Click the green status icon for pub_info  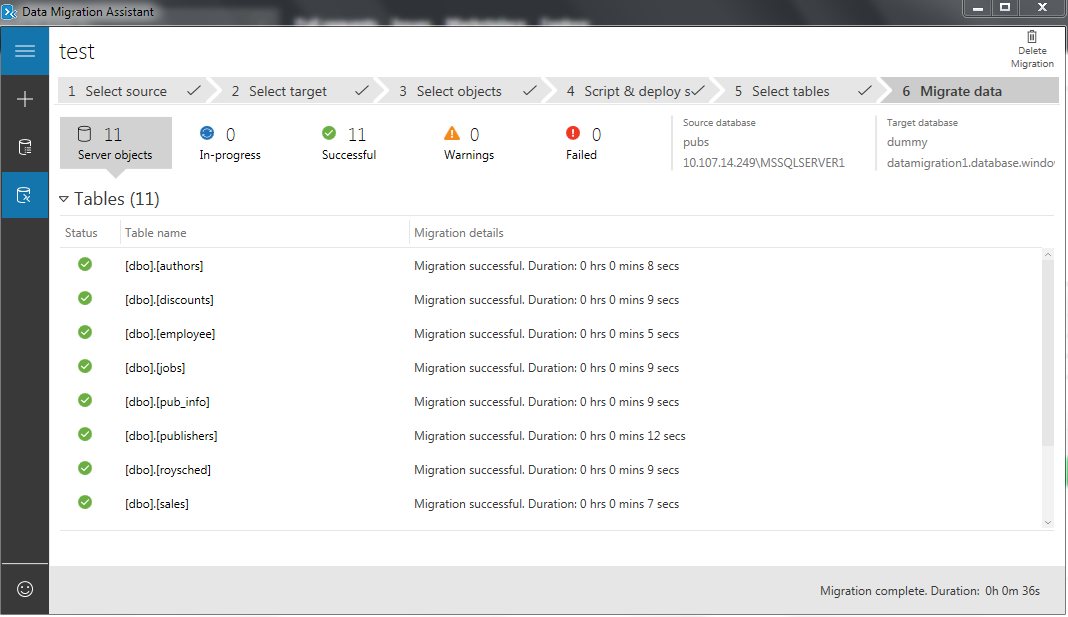[85, 400]
